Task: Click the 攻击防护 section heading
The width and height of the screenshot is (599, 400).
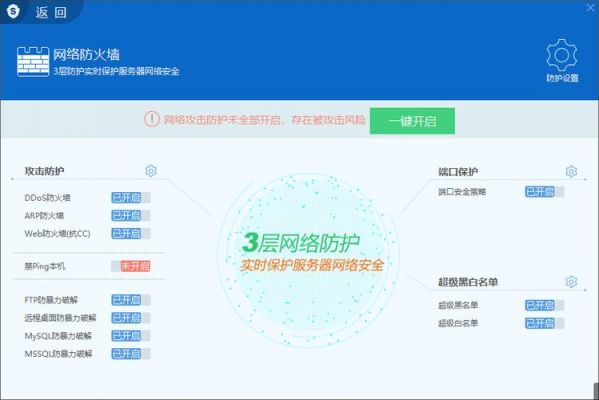Action: (44, 171)
